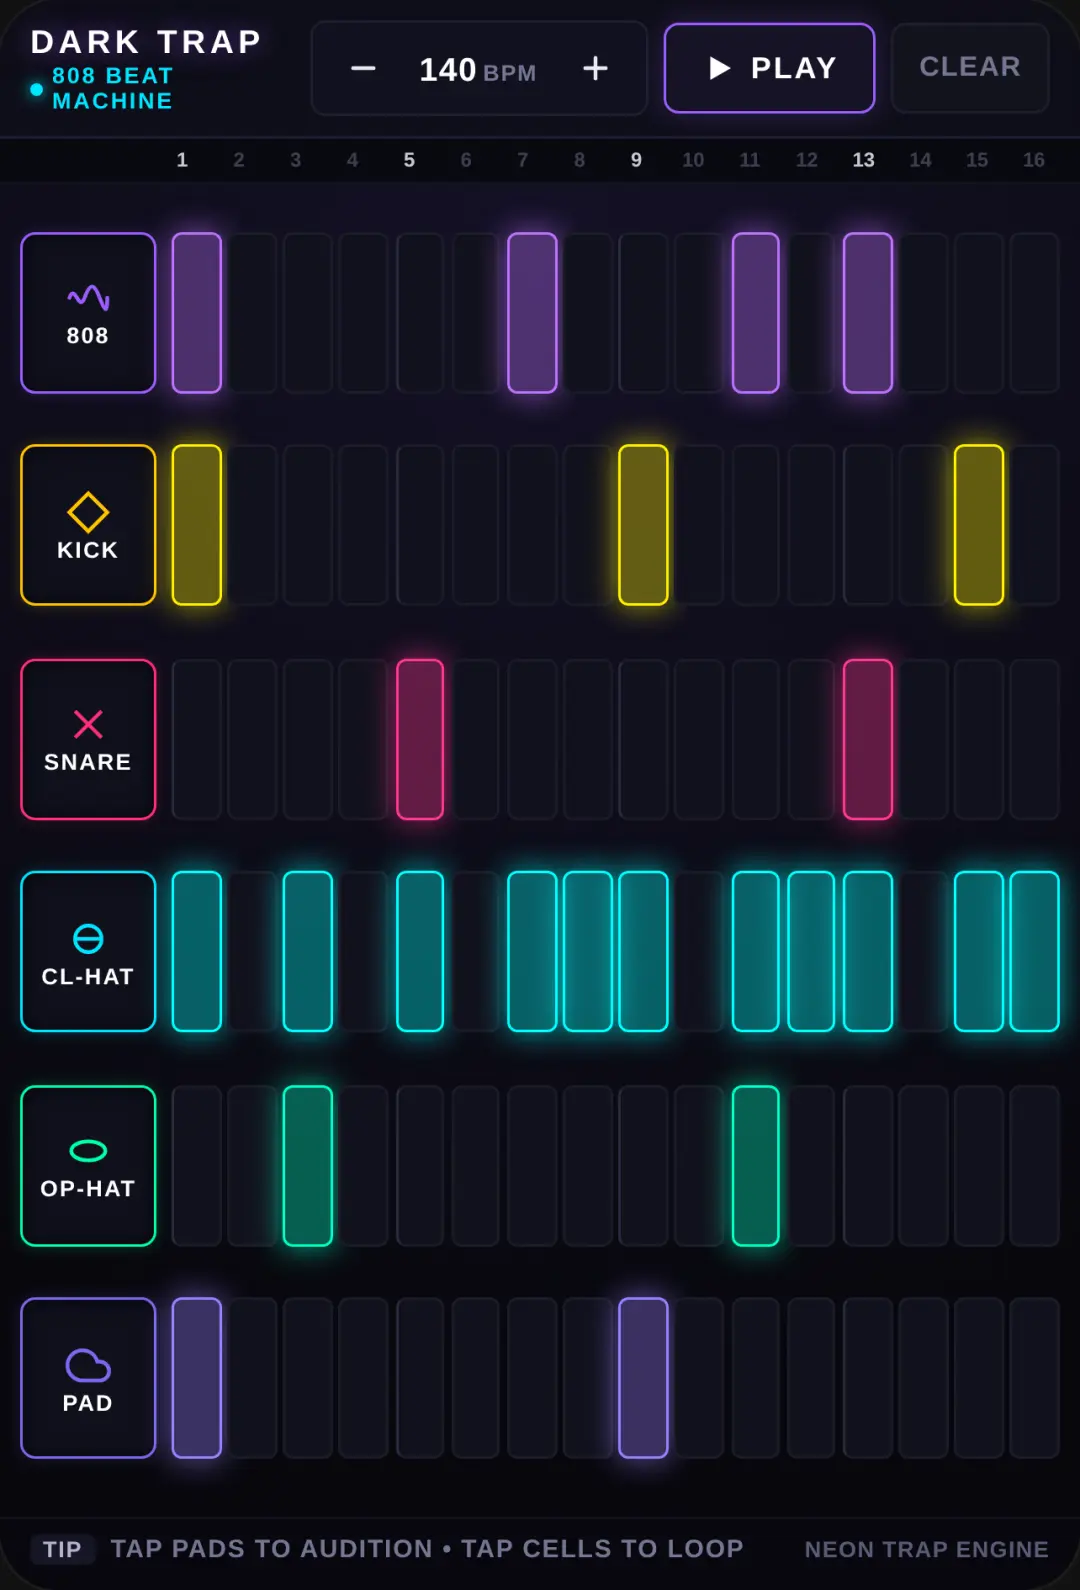Enable SNARE step 9
Screen dimensions: 1080x1590
643,739
